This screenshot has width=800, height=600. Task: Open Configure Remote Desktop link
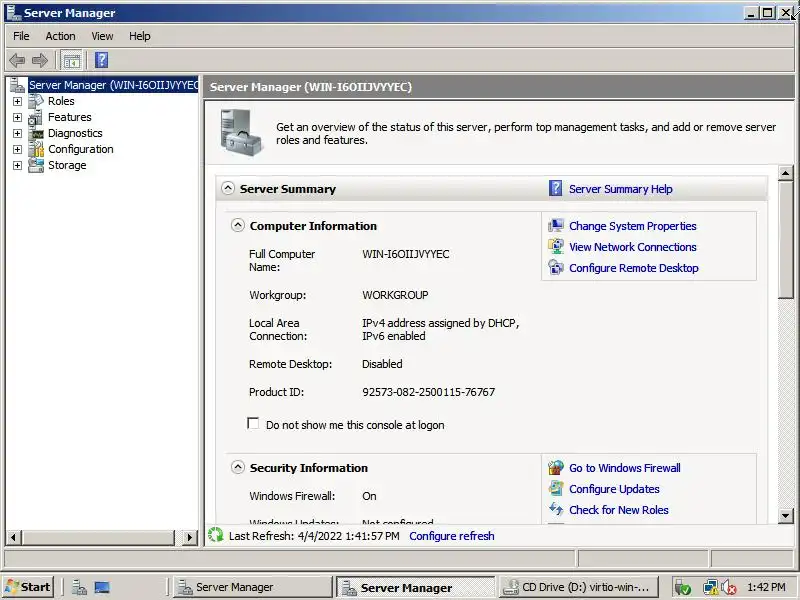tap(634, 268)
